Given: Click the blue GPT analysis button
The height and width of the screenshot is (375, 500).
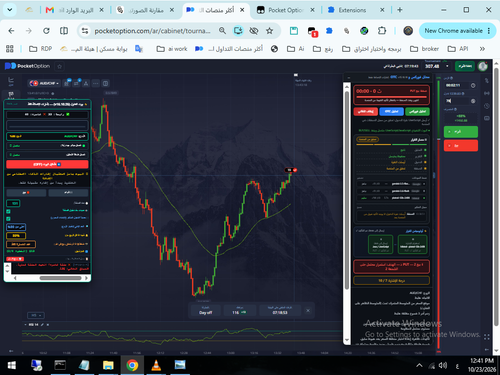Looking at the screenshot, I should coord(391,111).
